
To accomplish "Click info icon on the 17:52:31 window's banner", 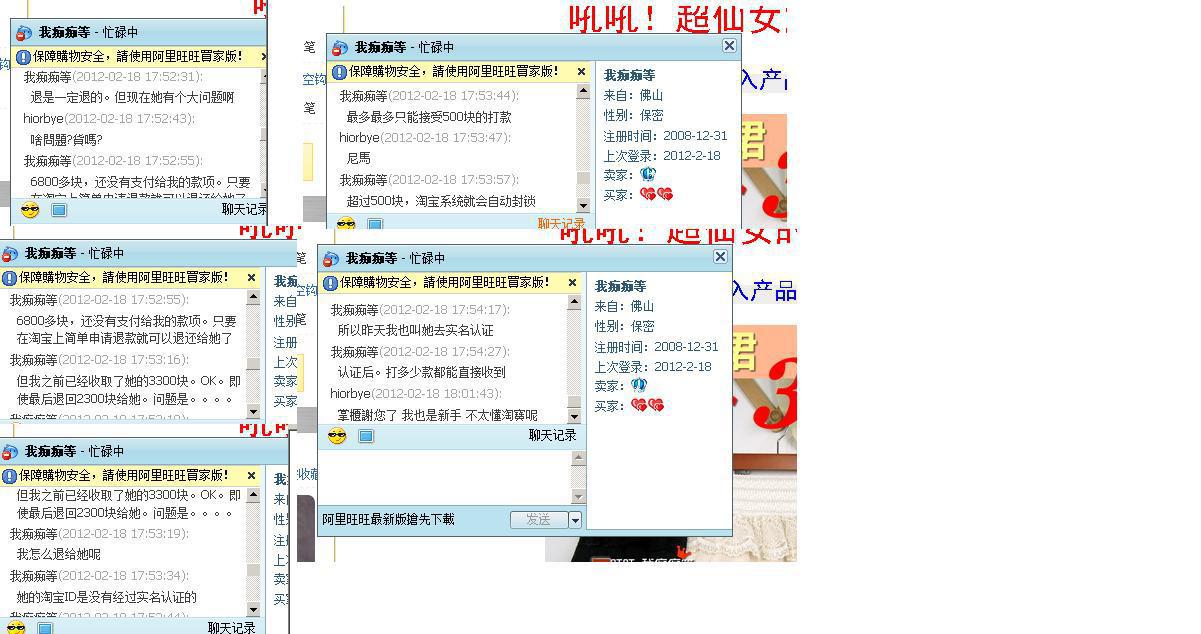I will 24,58.
